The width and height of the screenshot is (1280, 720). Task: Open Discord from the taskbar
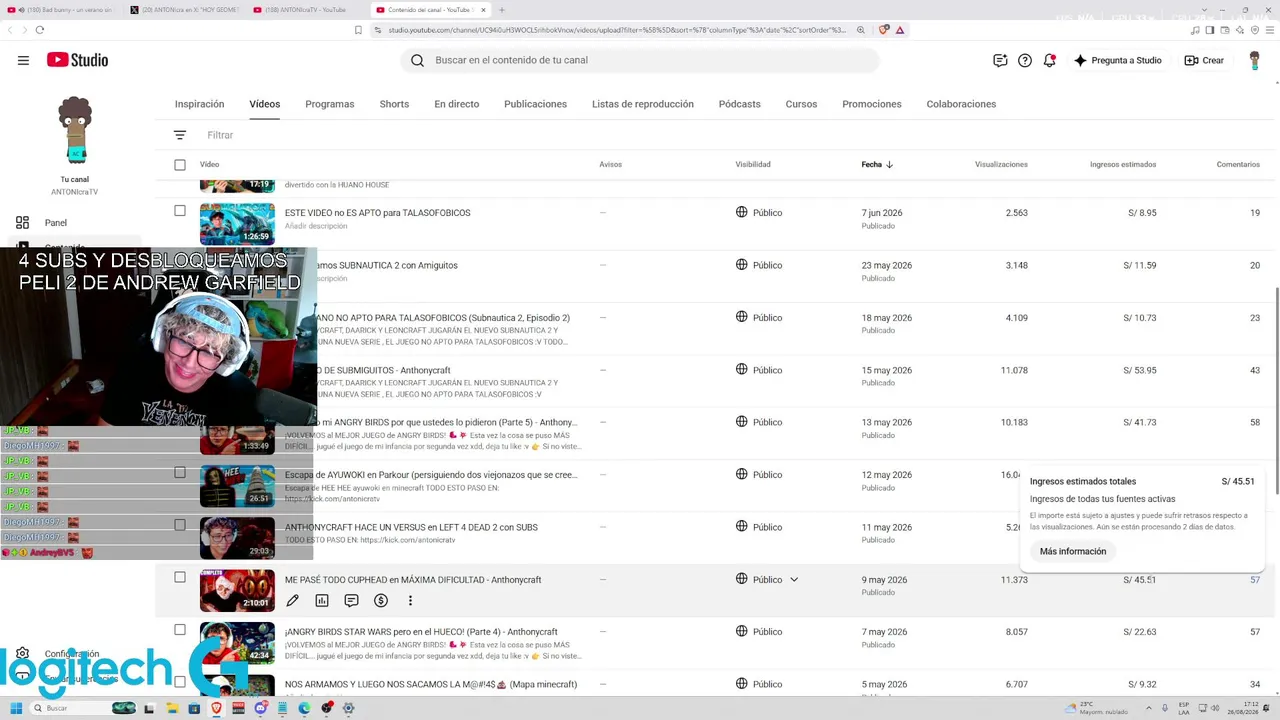tap(261, 708)
